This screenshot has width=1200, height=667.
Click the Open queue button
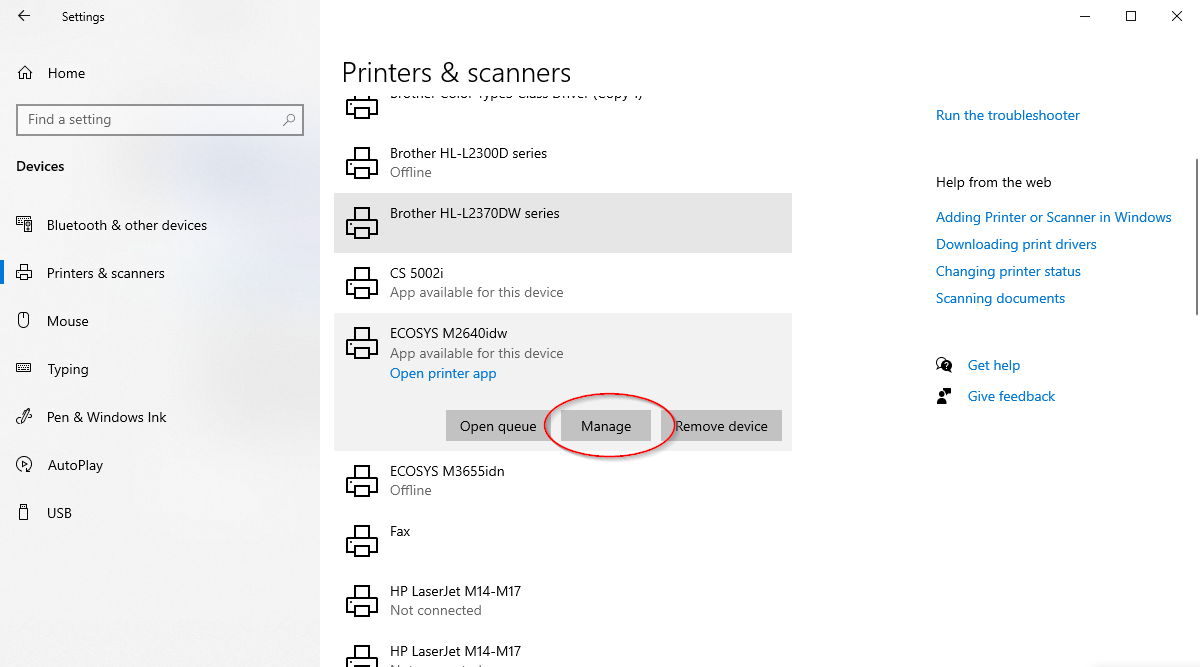(x=498, y=426)
